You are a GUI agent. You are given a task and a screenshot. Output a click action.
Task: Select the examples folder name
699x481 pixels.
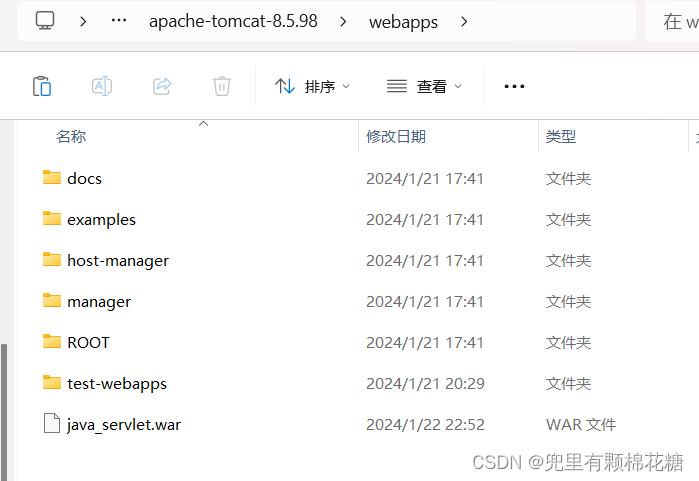tap(101, 220)
